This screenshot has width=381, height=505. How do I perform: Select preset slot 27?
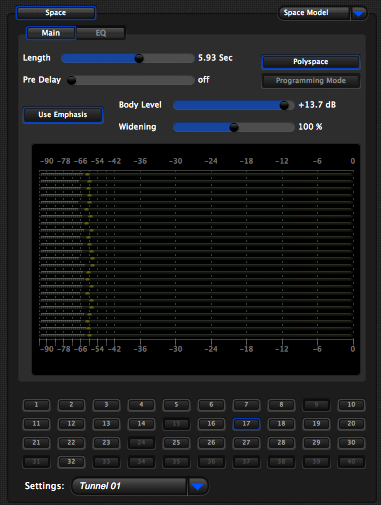tap(246, 443)
